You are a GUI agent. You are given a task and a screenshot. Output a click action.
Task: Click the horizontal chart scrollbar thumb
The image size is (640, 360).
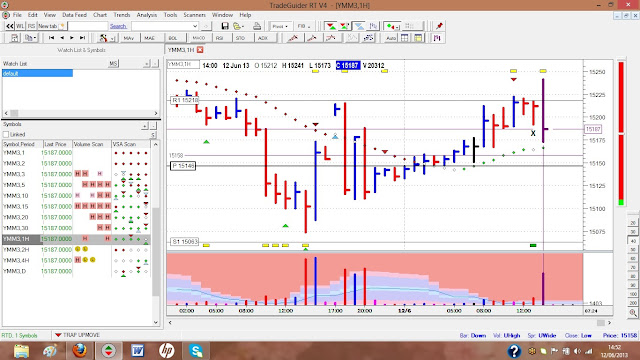[601, 323]
